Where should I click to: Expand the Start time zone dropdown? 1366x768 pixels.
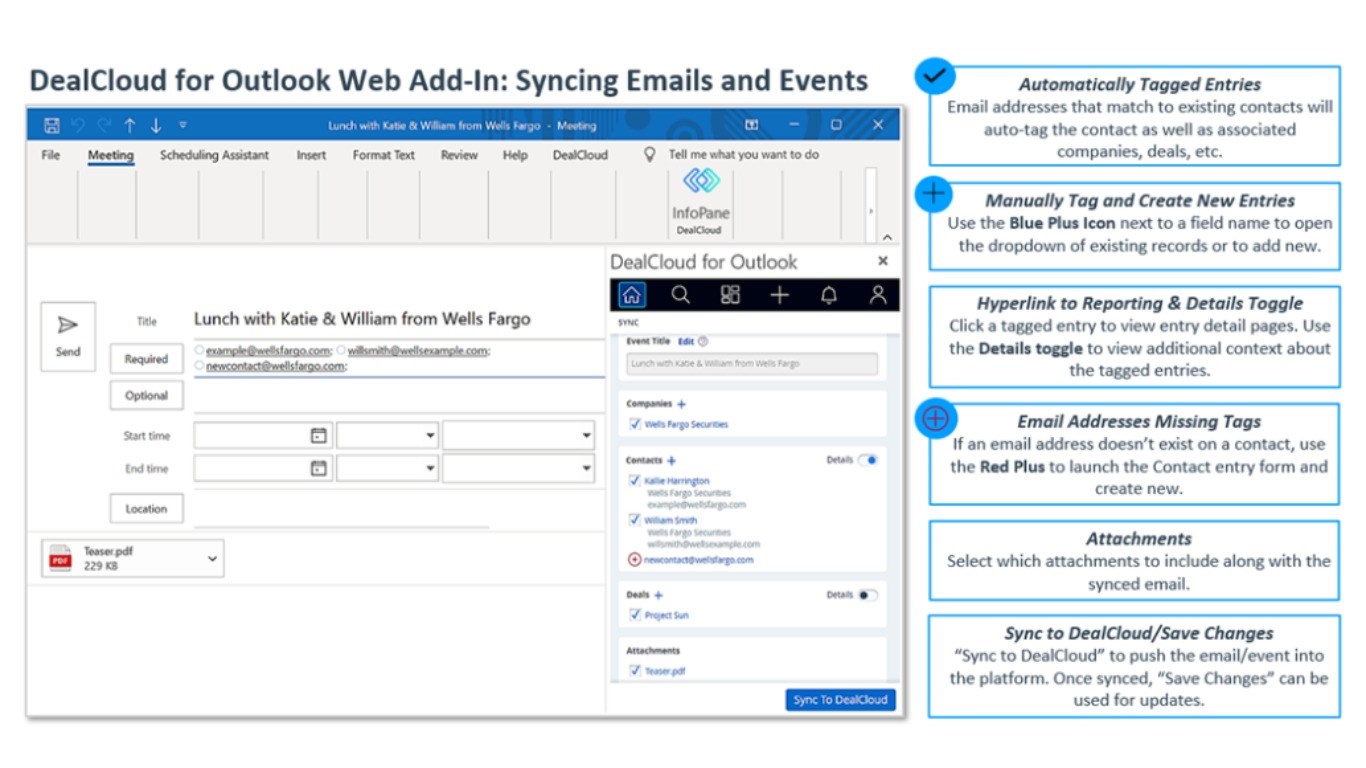[x=586, y=436]
